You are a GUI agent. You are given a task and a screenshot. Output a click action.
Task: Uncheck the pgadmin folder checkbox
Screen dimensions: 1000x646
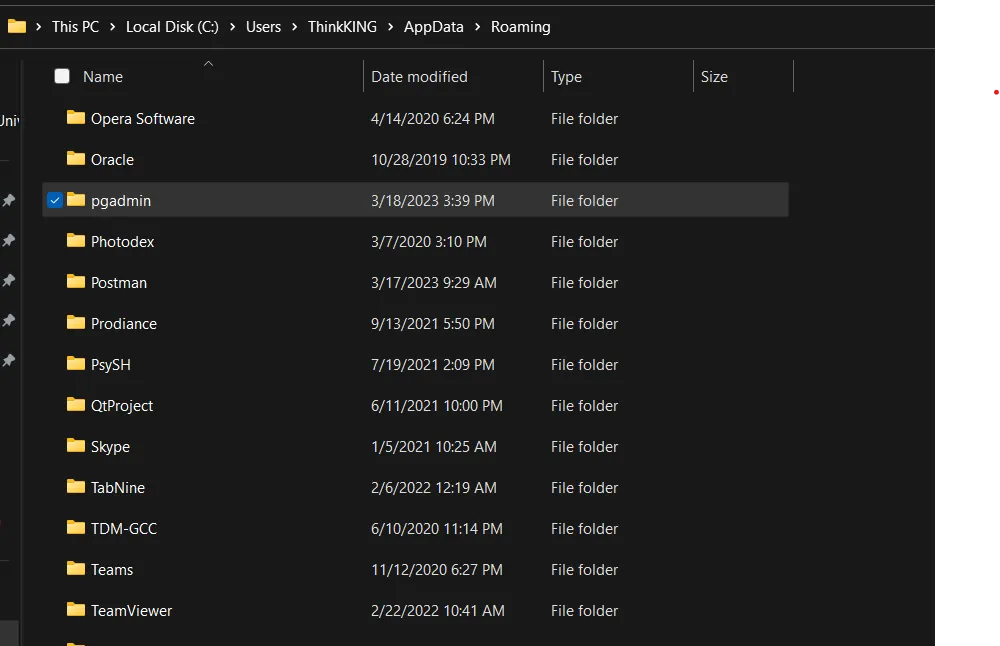[55, 200]
